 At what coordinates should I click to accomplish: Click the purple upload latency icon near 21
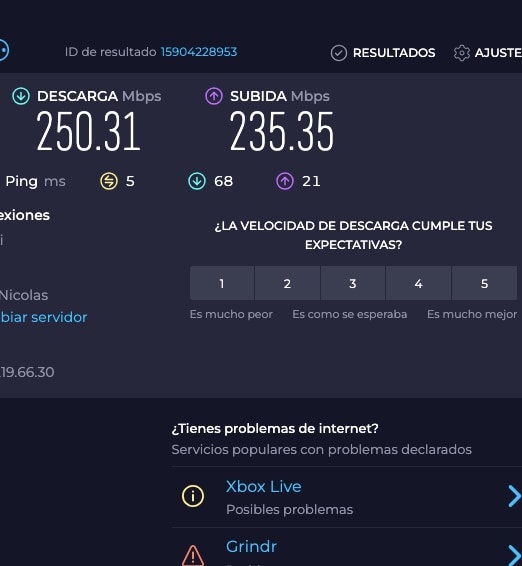tap(285, 181)
